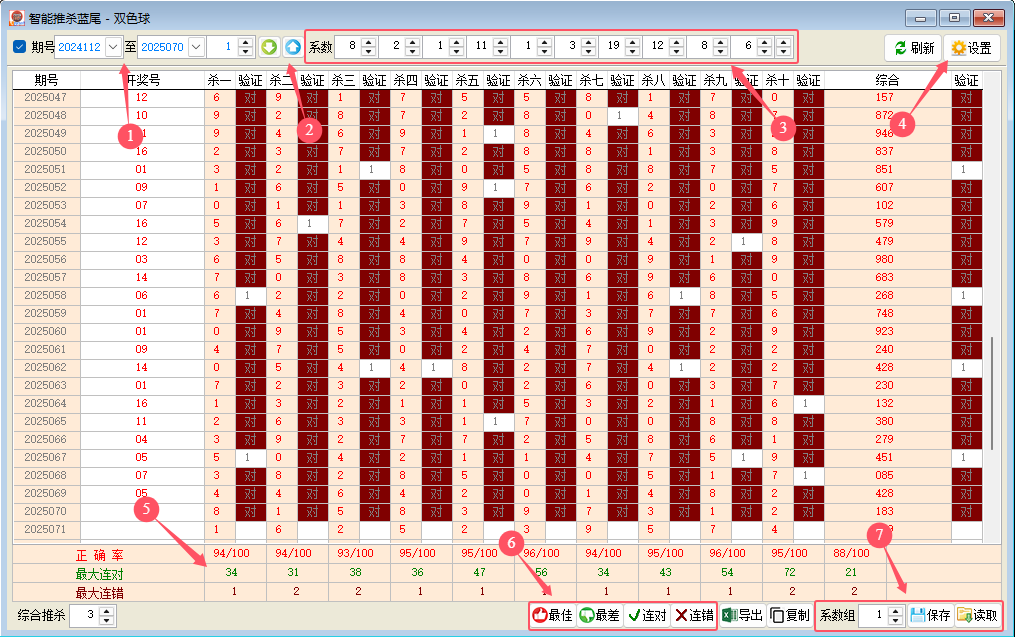Click the 杀一 column header
Image resolution: width=1015 pixels, height=637 pixels.
point(220,80)
